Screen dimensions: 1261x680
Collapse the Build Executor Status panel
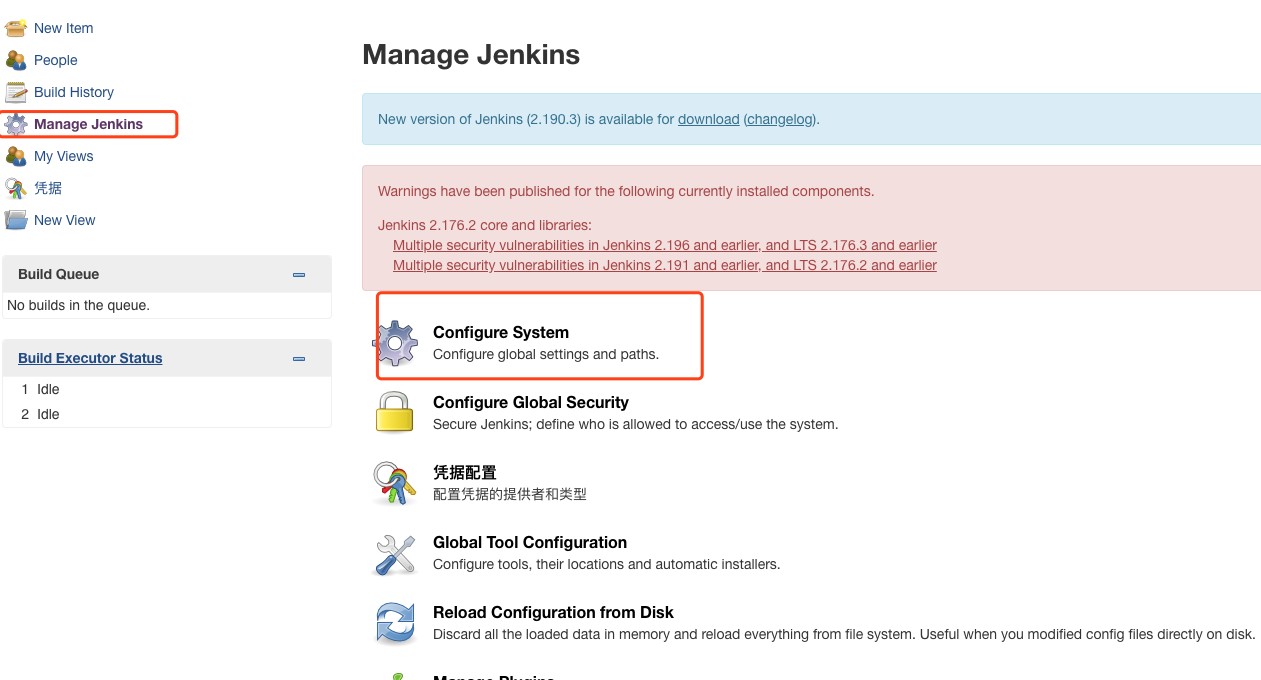(x=298, y=359)
